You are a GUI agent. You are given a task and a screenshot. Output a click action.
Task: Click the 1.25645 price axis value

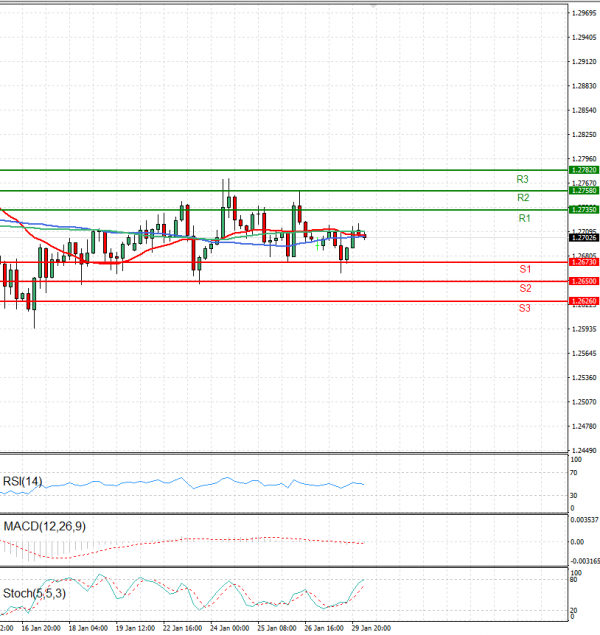584,353
